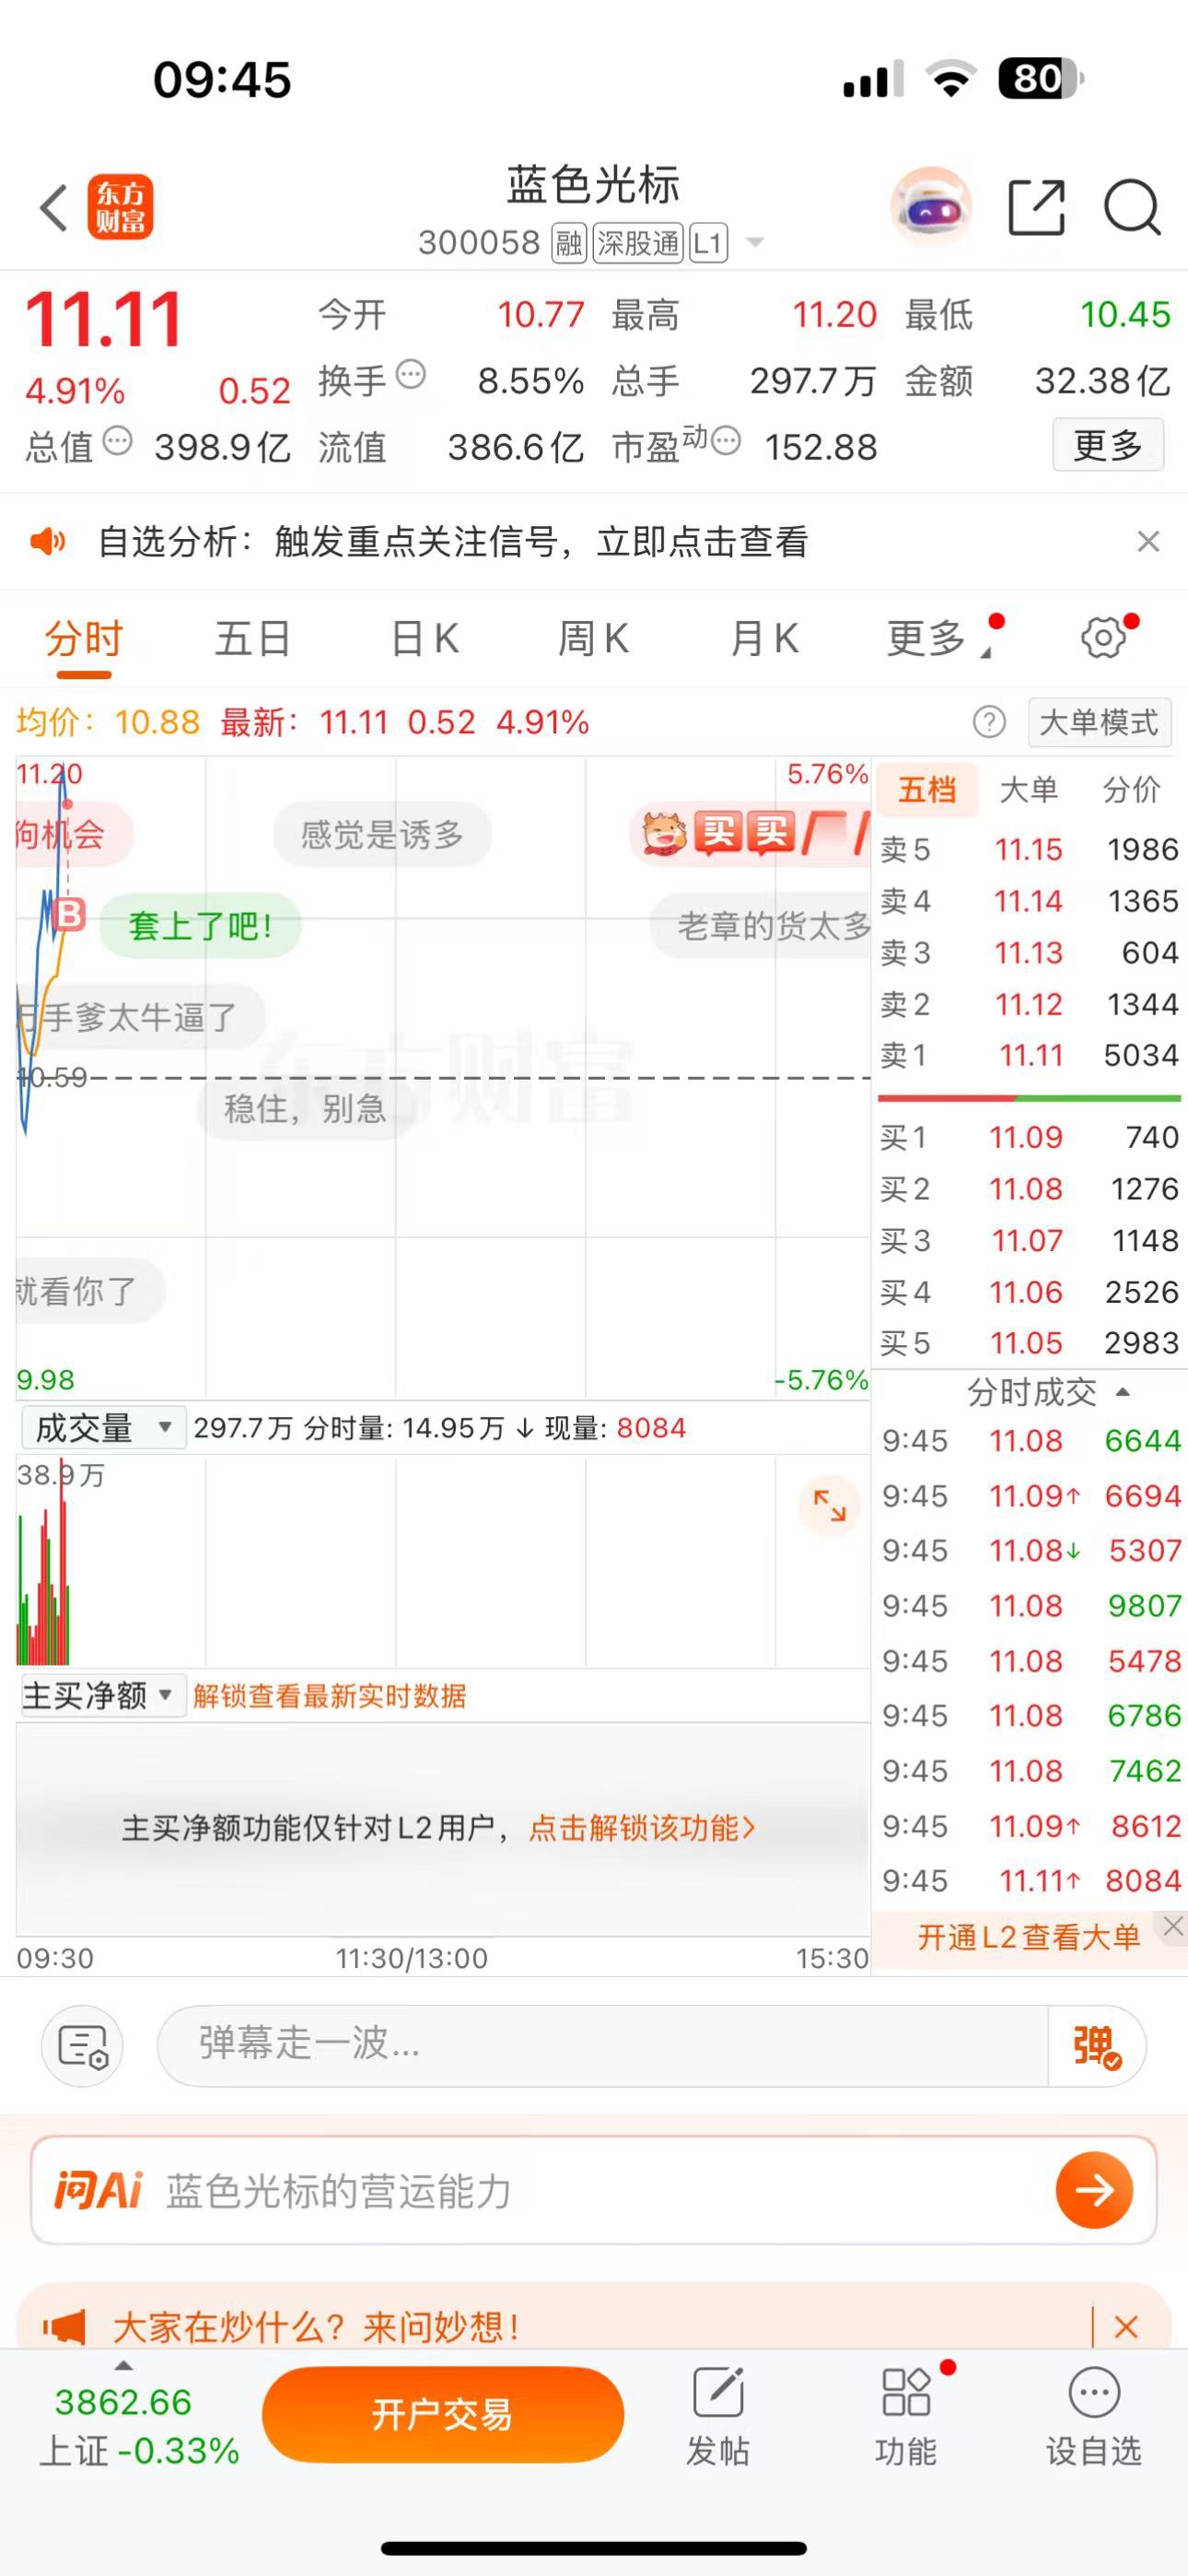1188x2576 pixels.
Task: Switch to the 日K tab
Action: (x=425, y=638)
